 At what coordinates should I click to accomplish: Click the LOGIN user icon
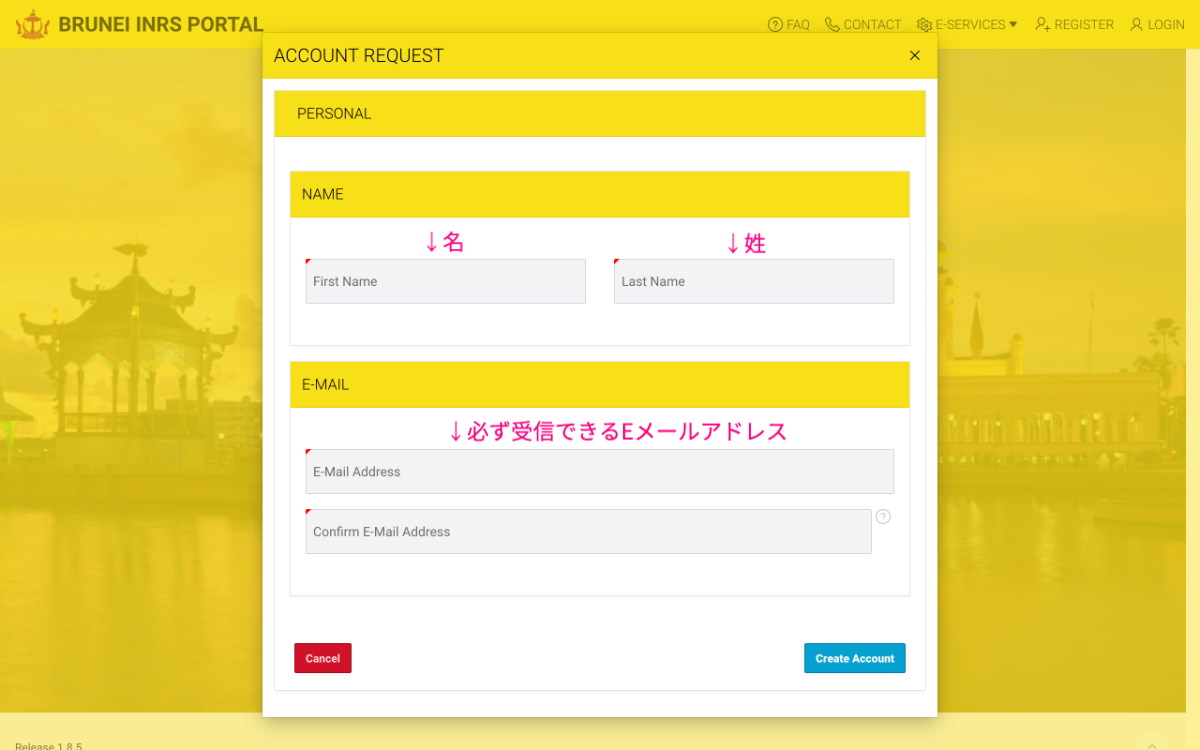[1136, 24]
